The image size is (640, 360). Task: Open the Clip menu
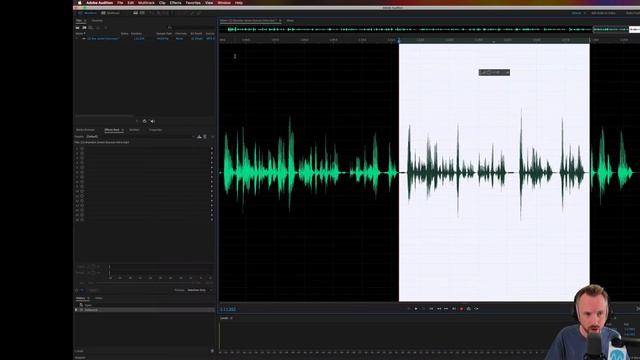pyautogui.click(x=162, y=2)
